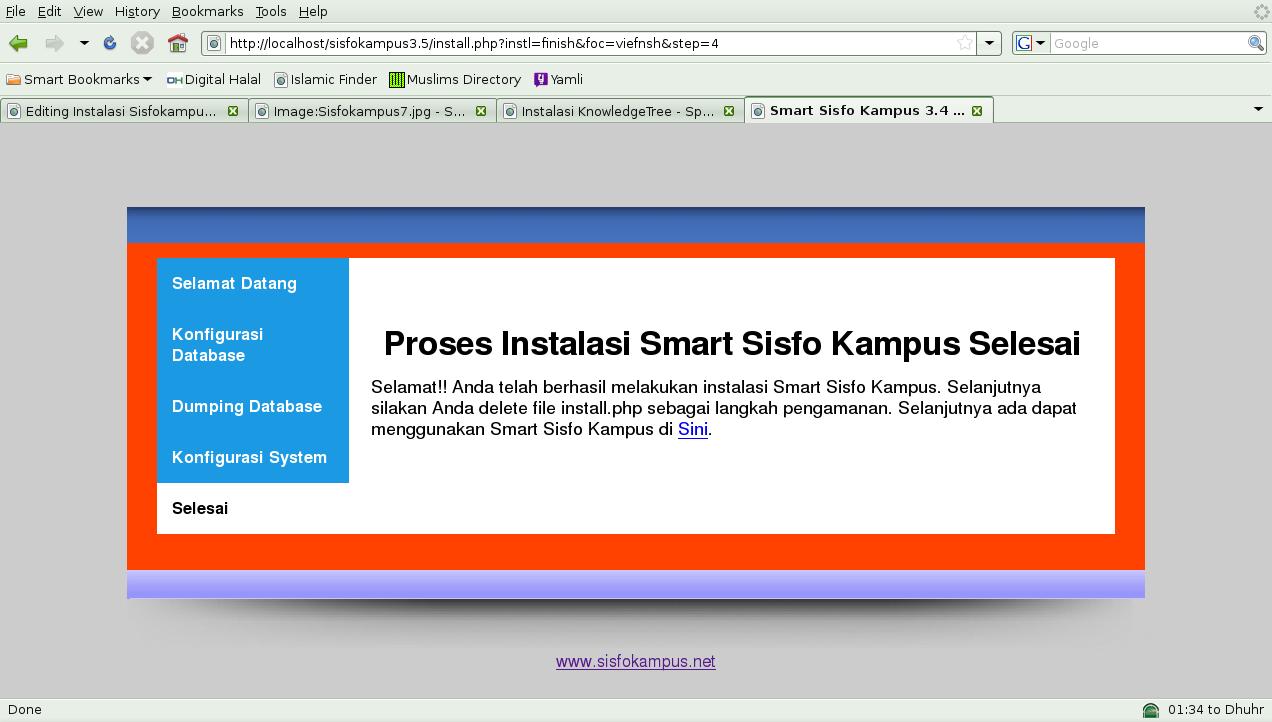Click the Proses Instalasi Smart Sisfo Kampus Selesai heading
The height and width of the screenshot is (722, 1272).
click(x=732, y=343)
